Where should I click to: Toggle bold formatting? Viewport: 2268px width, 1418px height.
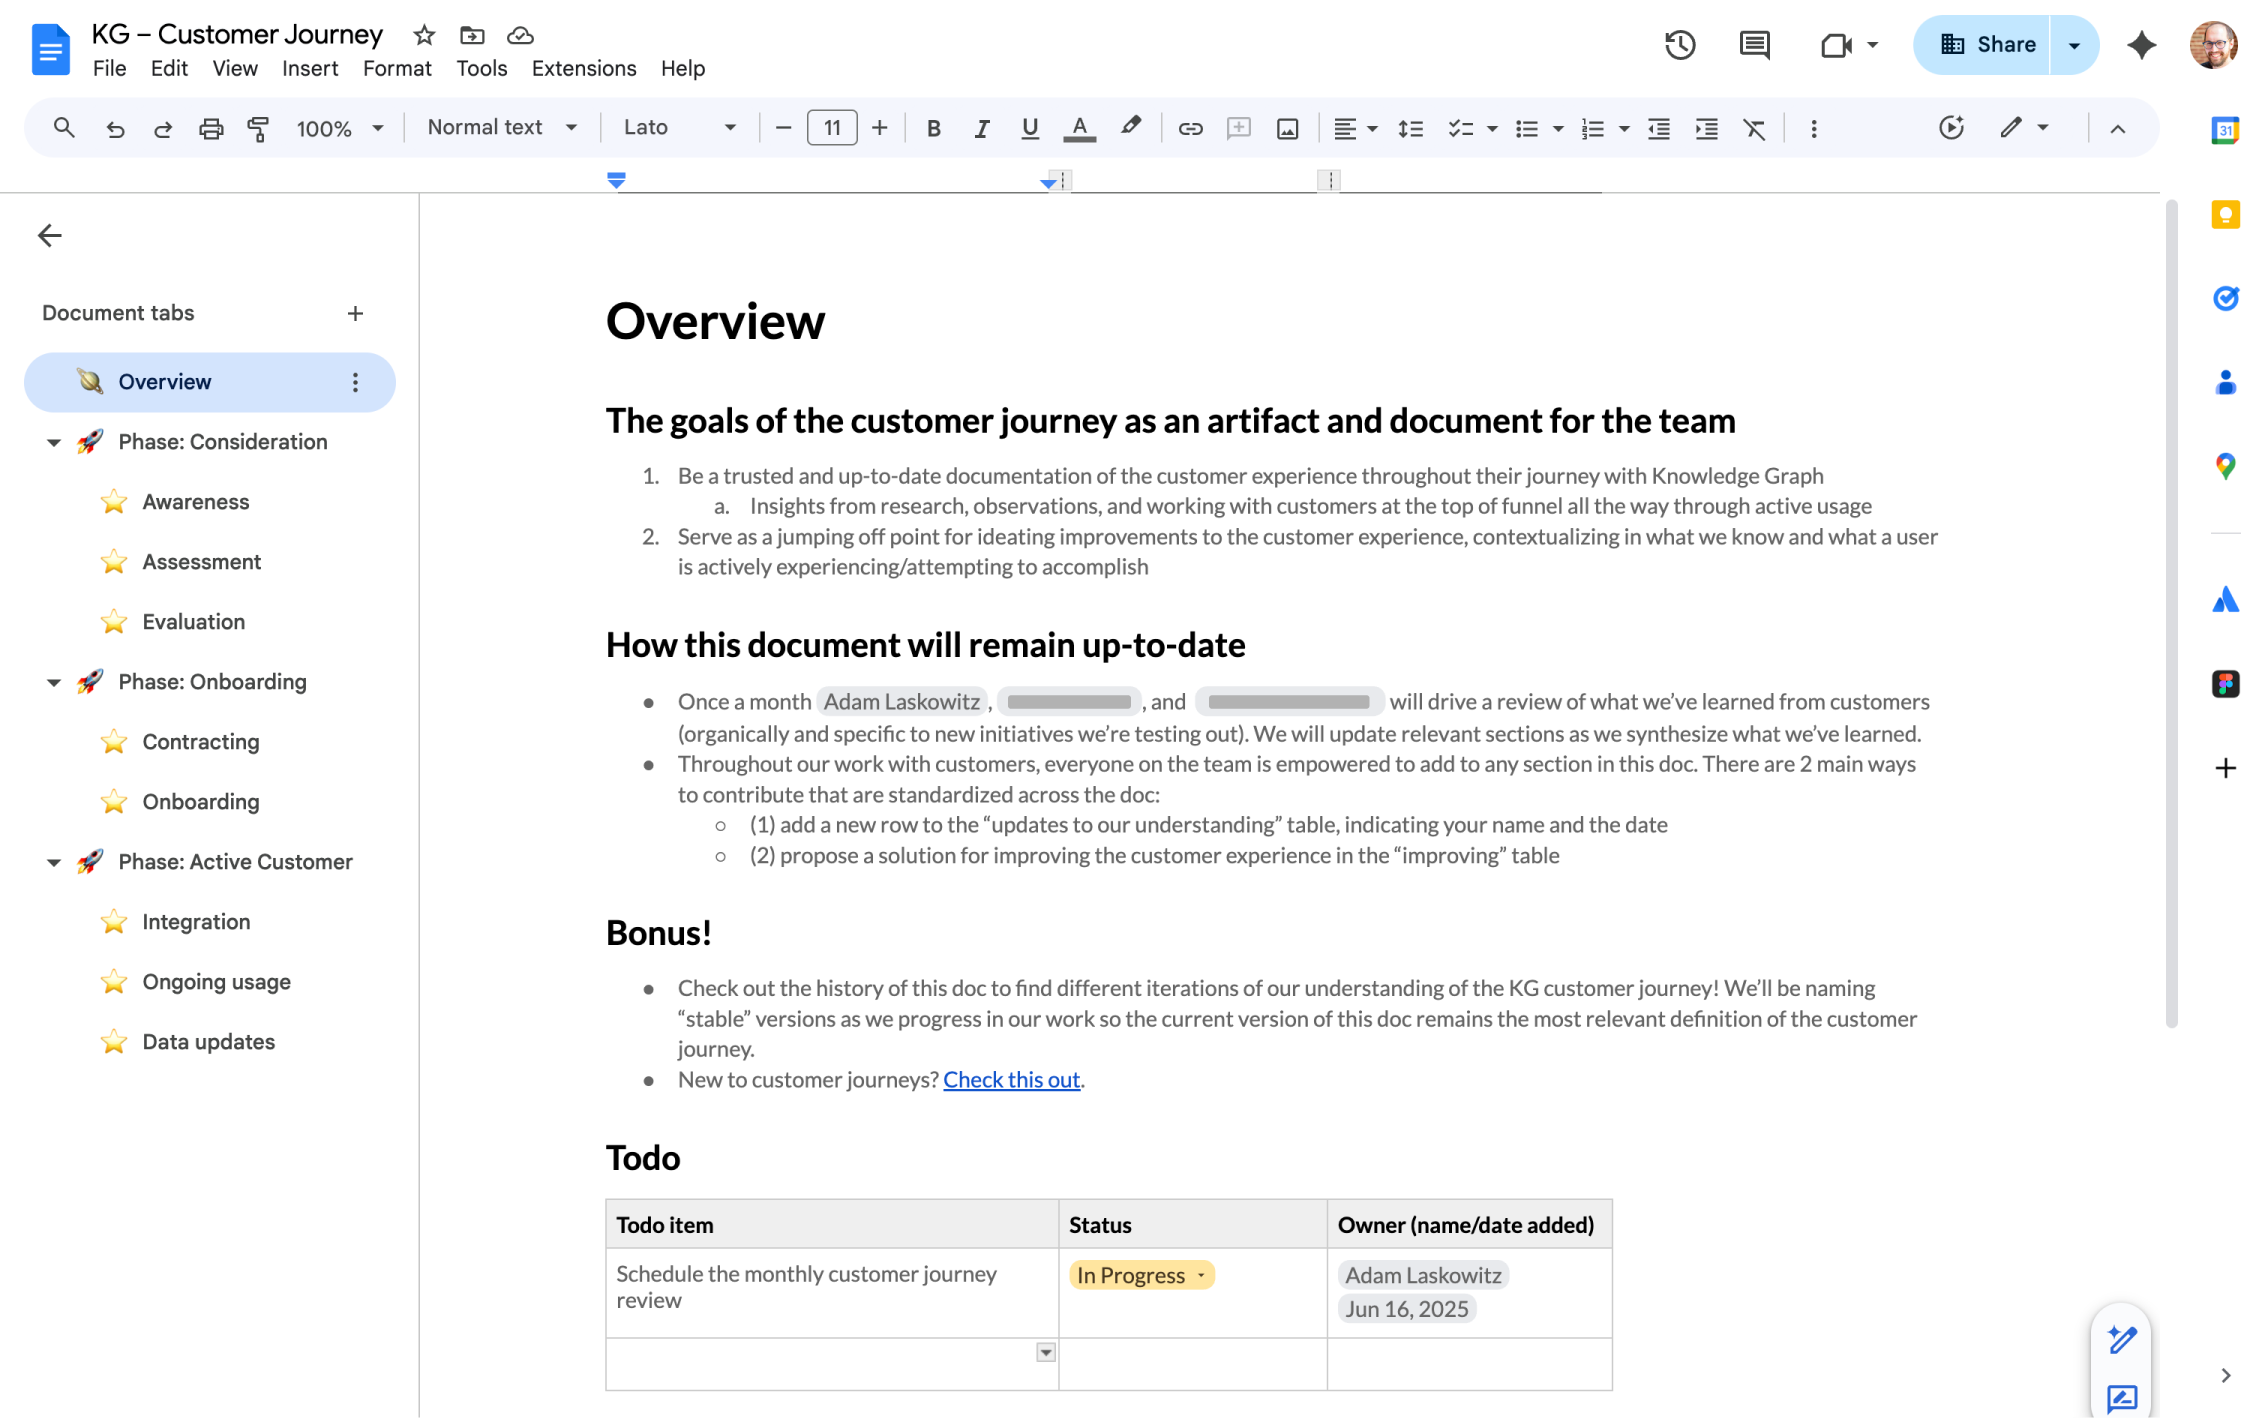[x=933, y=128]
